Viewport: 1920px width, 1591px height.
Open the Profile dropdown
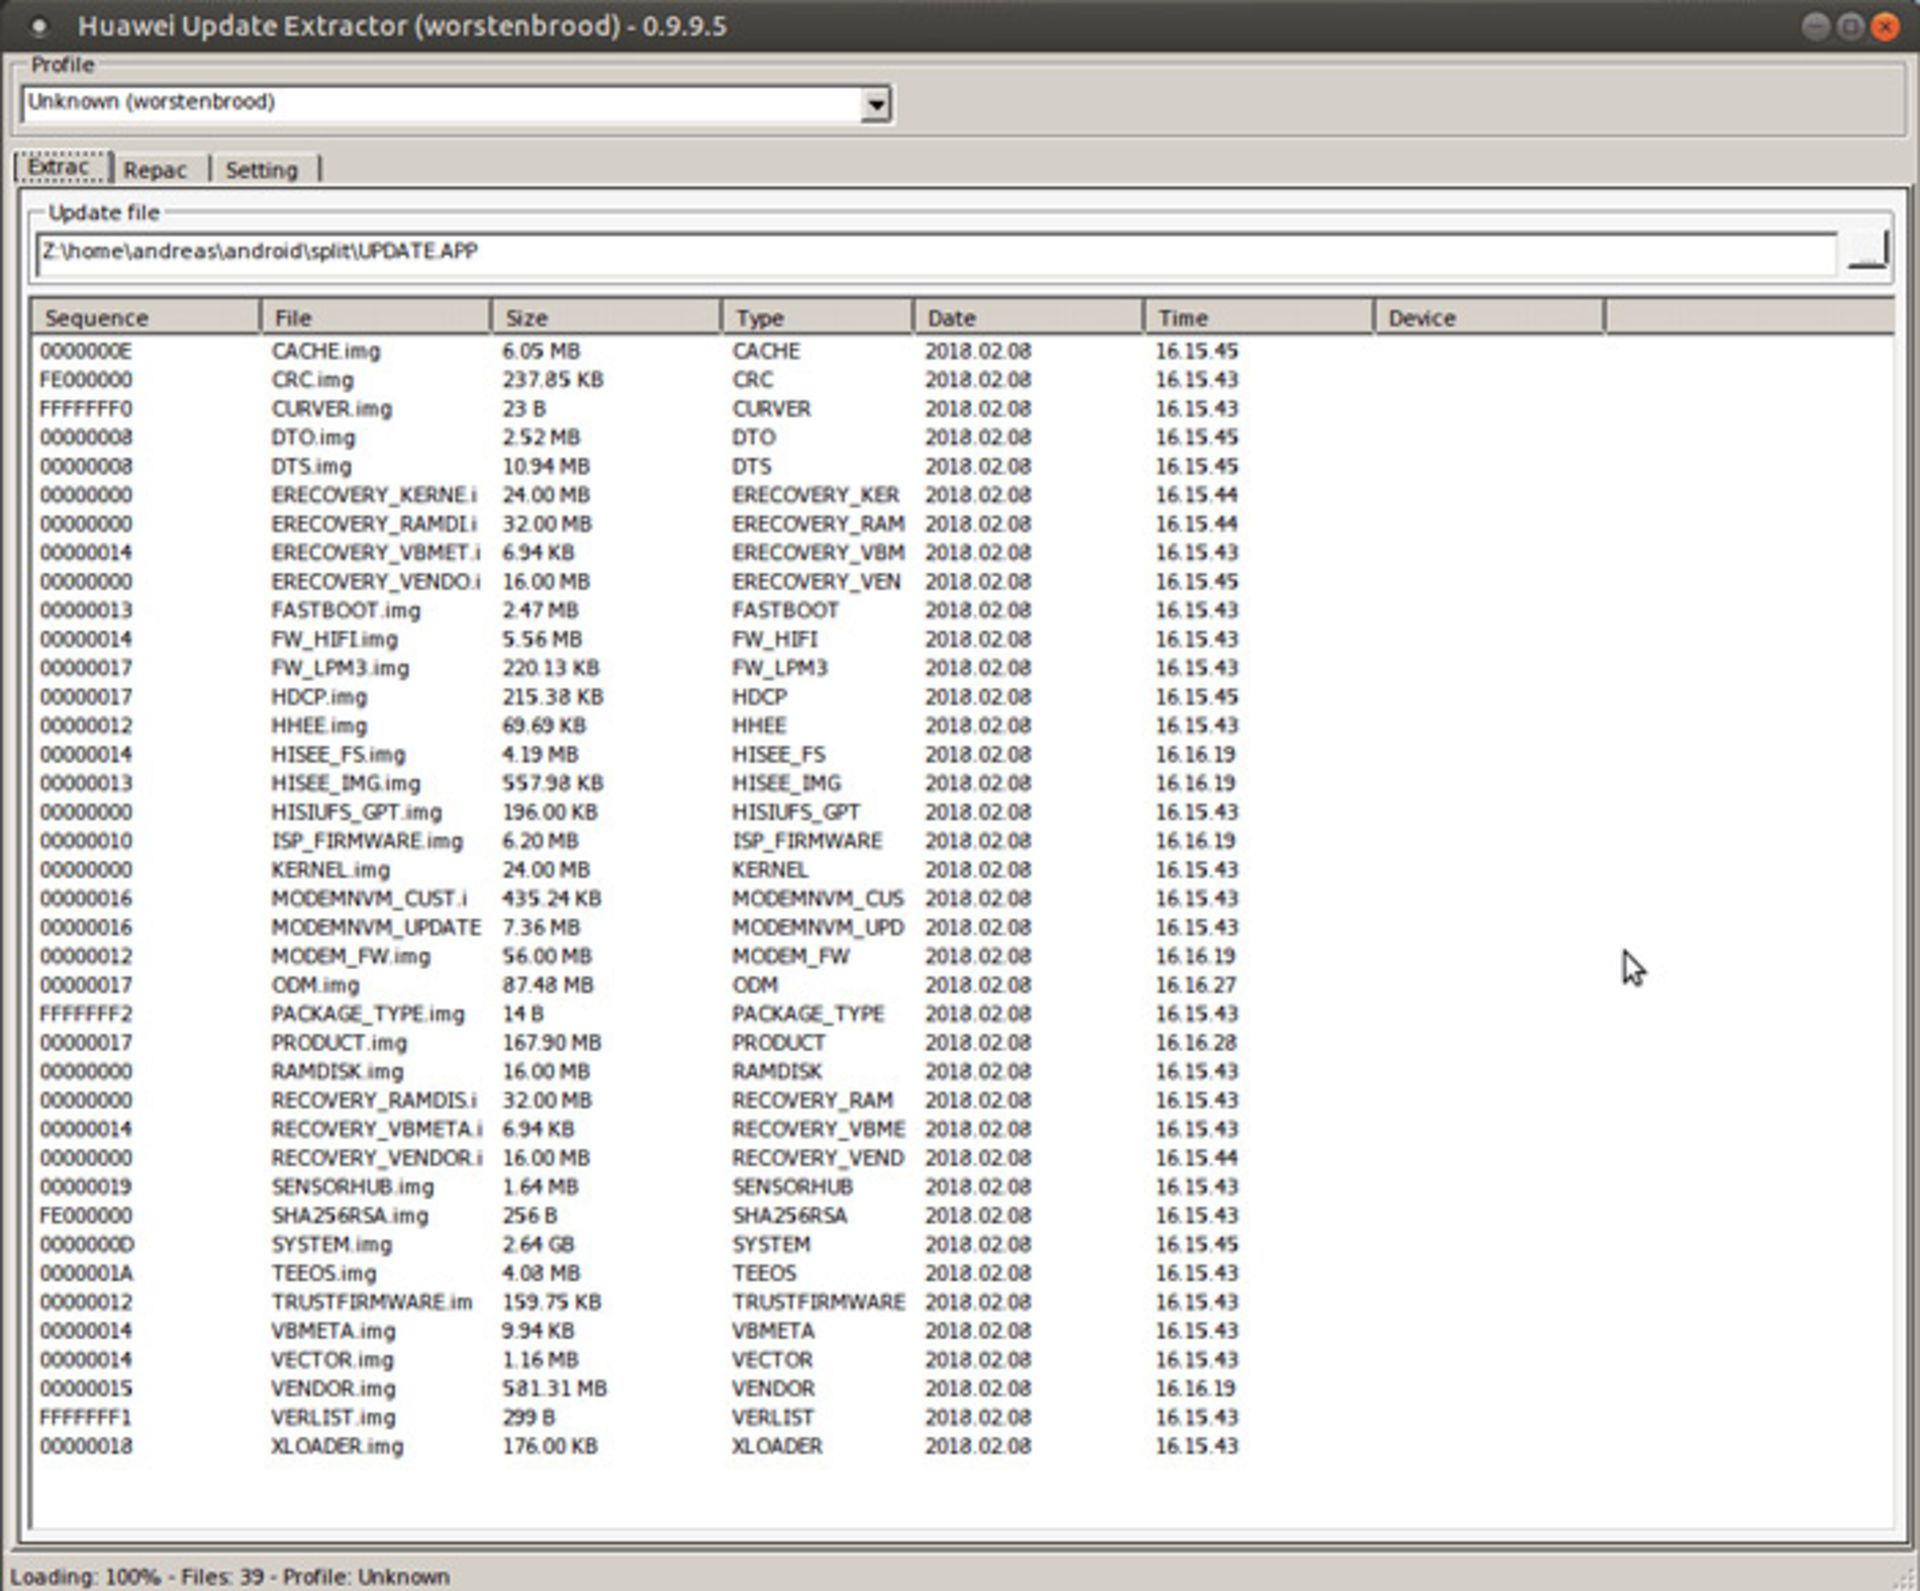[x=450, y=103]
